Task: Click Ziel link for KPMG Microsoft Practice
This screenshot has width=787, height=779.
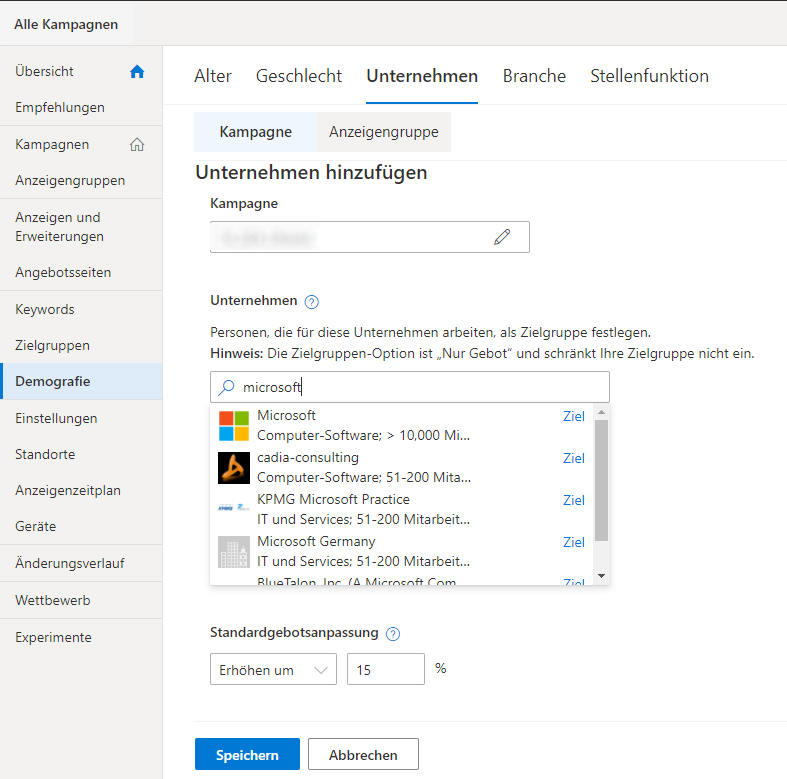Action: [x=574, y=500]
